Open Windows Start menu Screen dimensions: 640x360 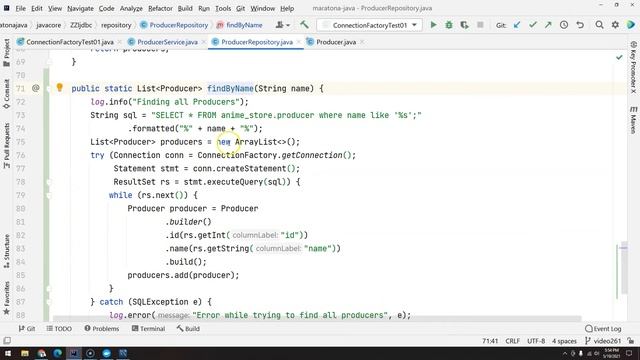[7, 353]
